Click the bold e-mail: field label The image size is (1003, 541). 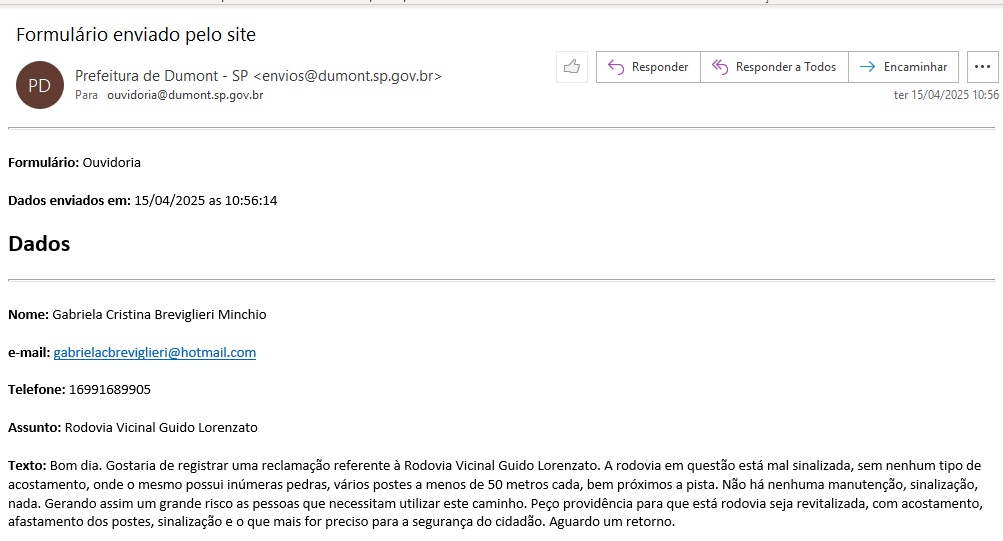28,352
